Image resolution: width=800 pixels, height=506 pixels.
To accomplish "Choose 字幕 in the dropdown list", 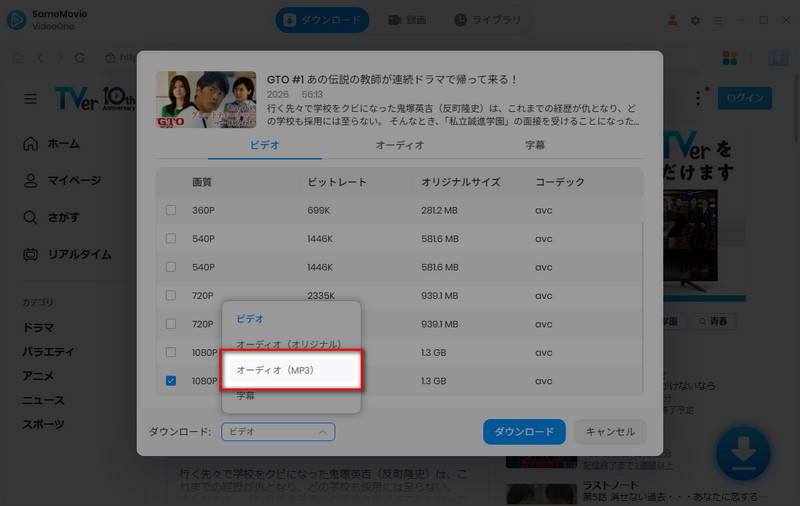I will coord(291,396).
